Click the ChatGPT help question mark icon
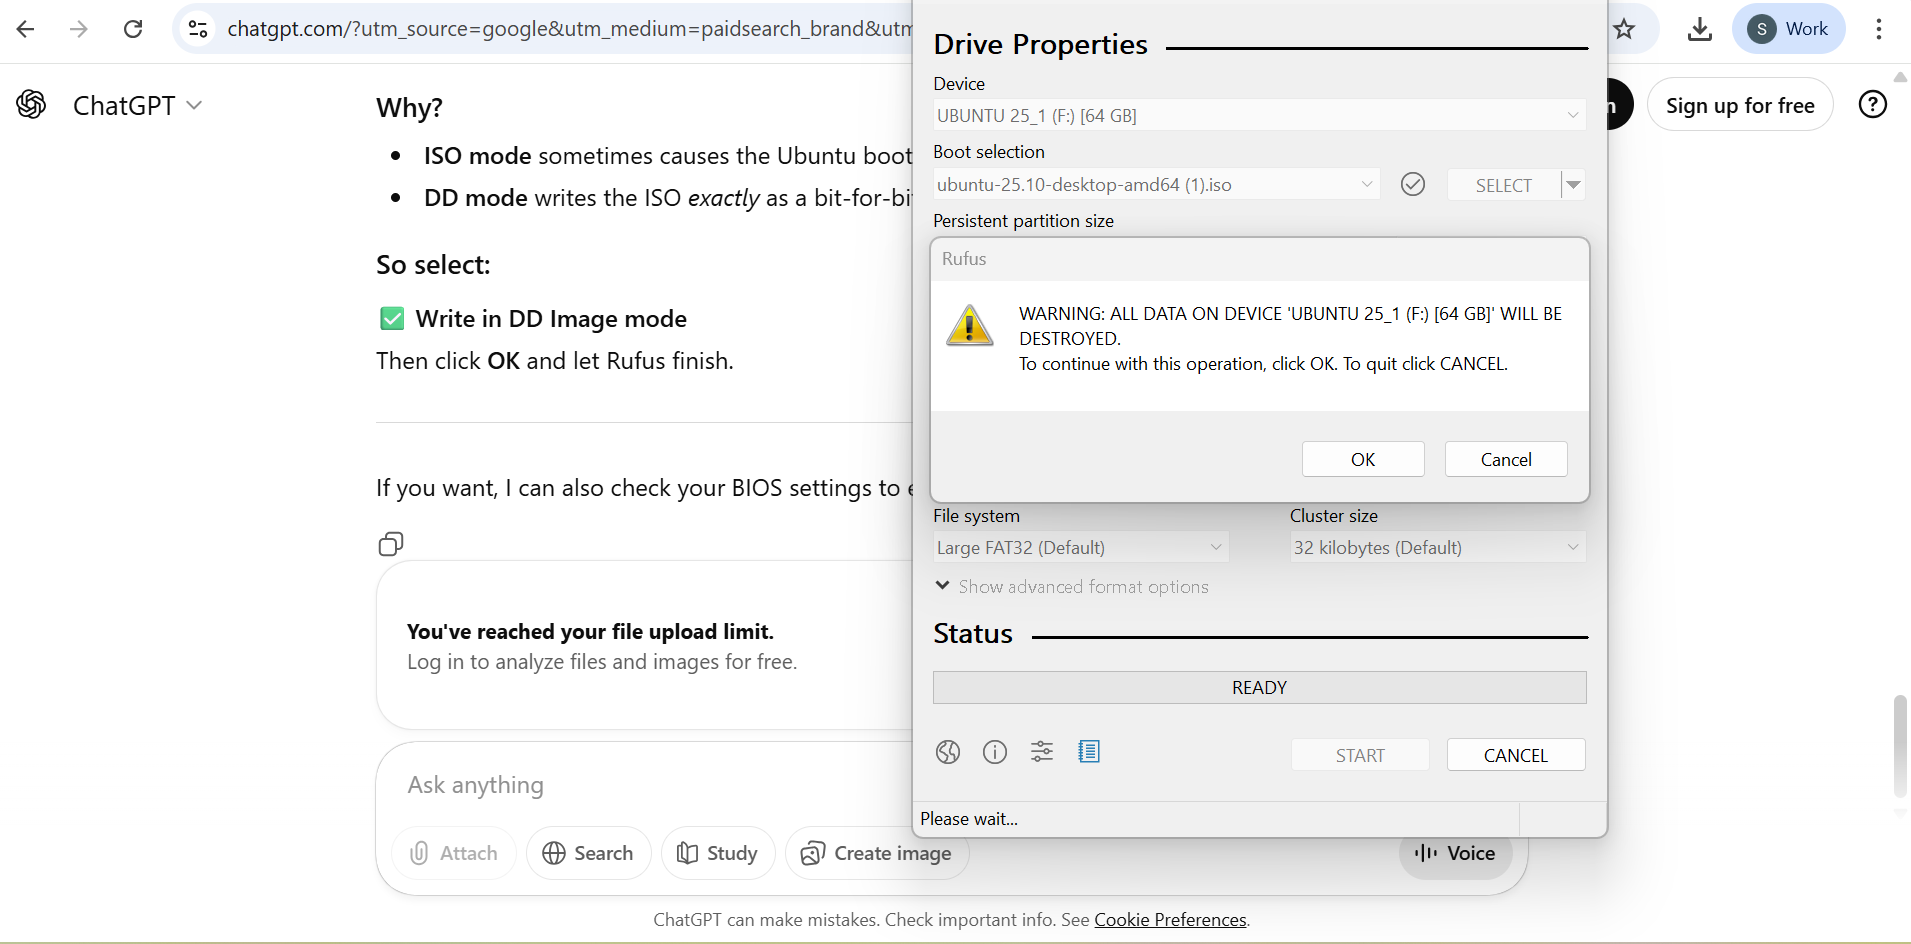Image resolution: width=1911 pixels, height=944 pixels. (1872, 105)
